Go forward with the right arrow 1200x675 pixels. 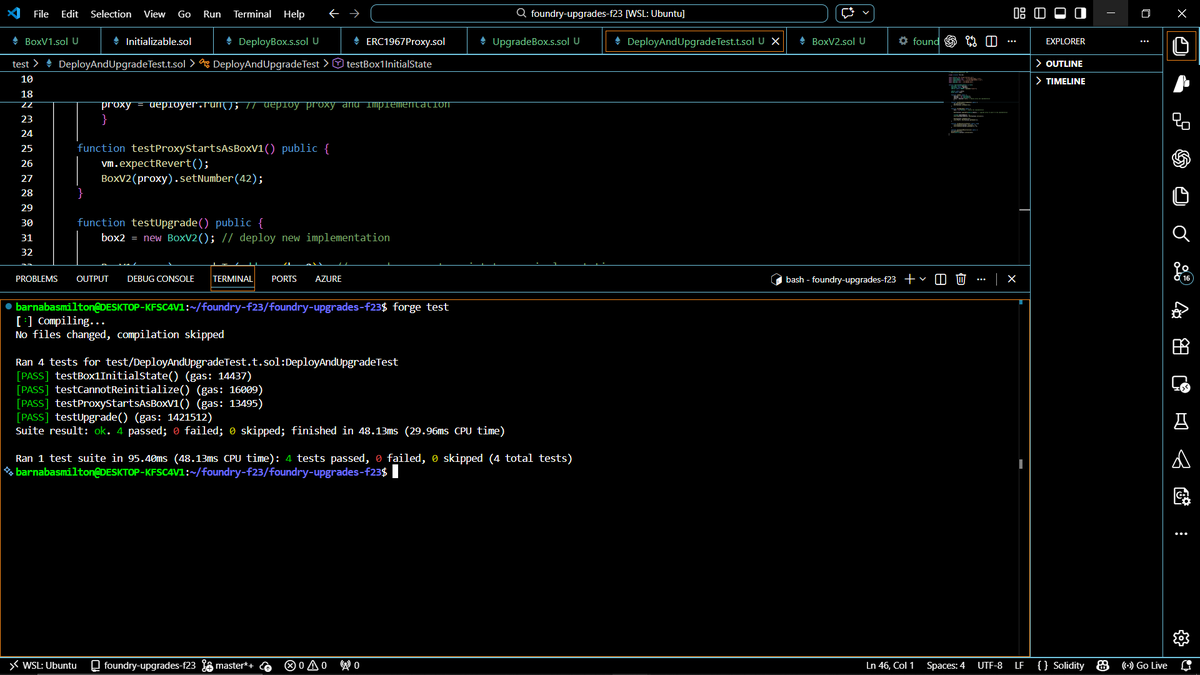coord(356,14)
